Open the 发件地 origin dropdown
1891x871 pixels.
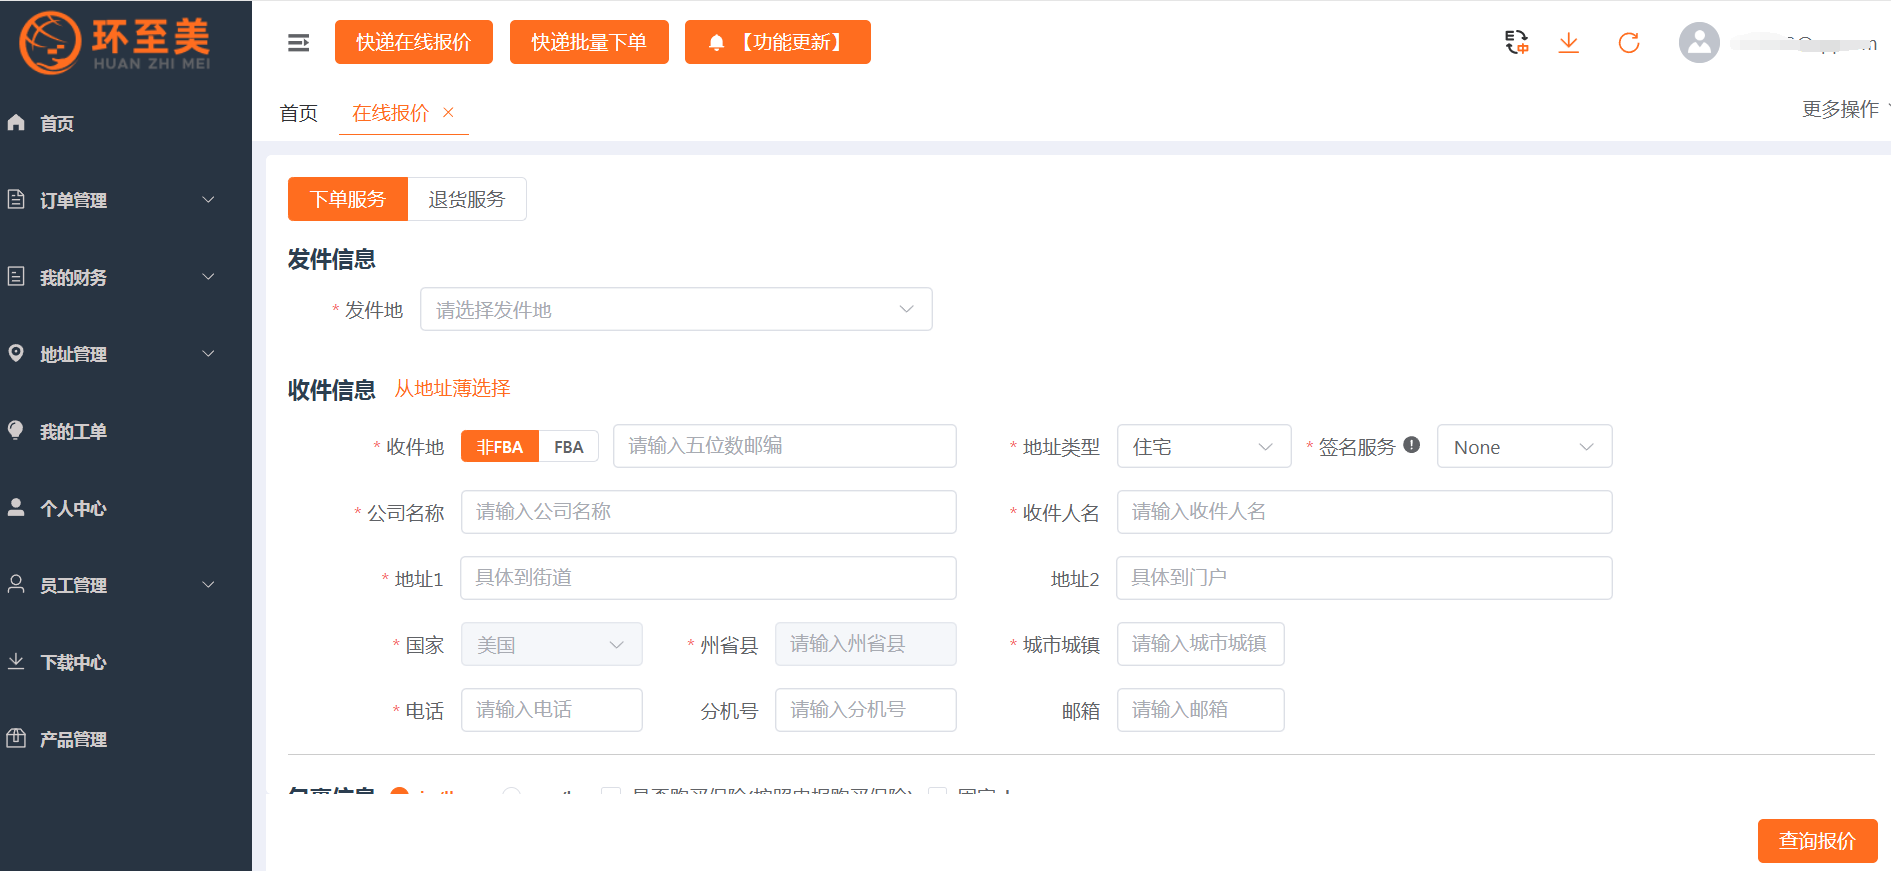(x=676, y=309)
